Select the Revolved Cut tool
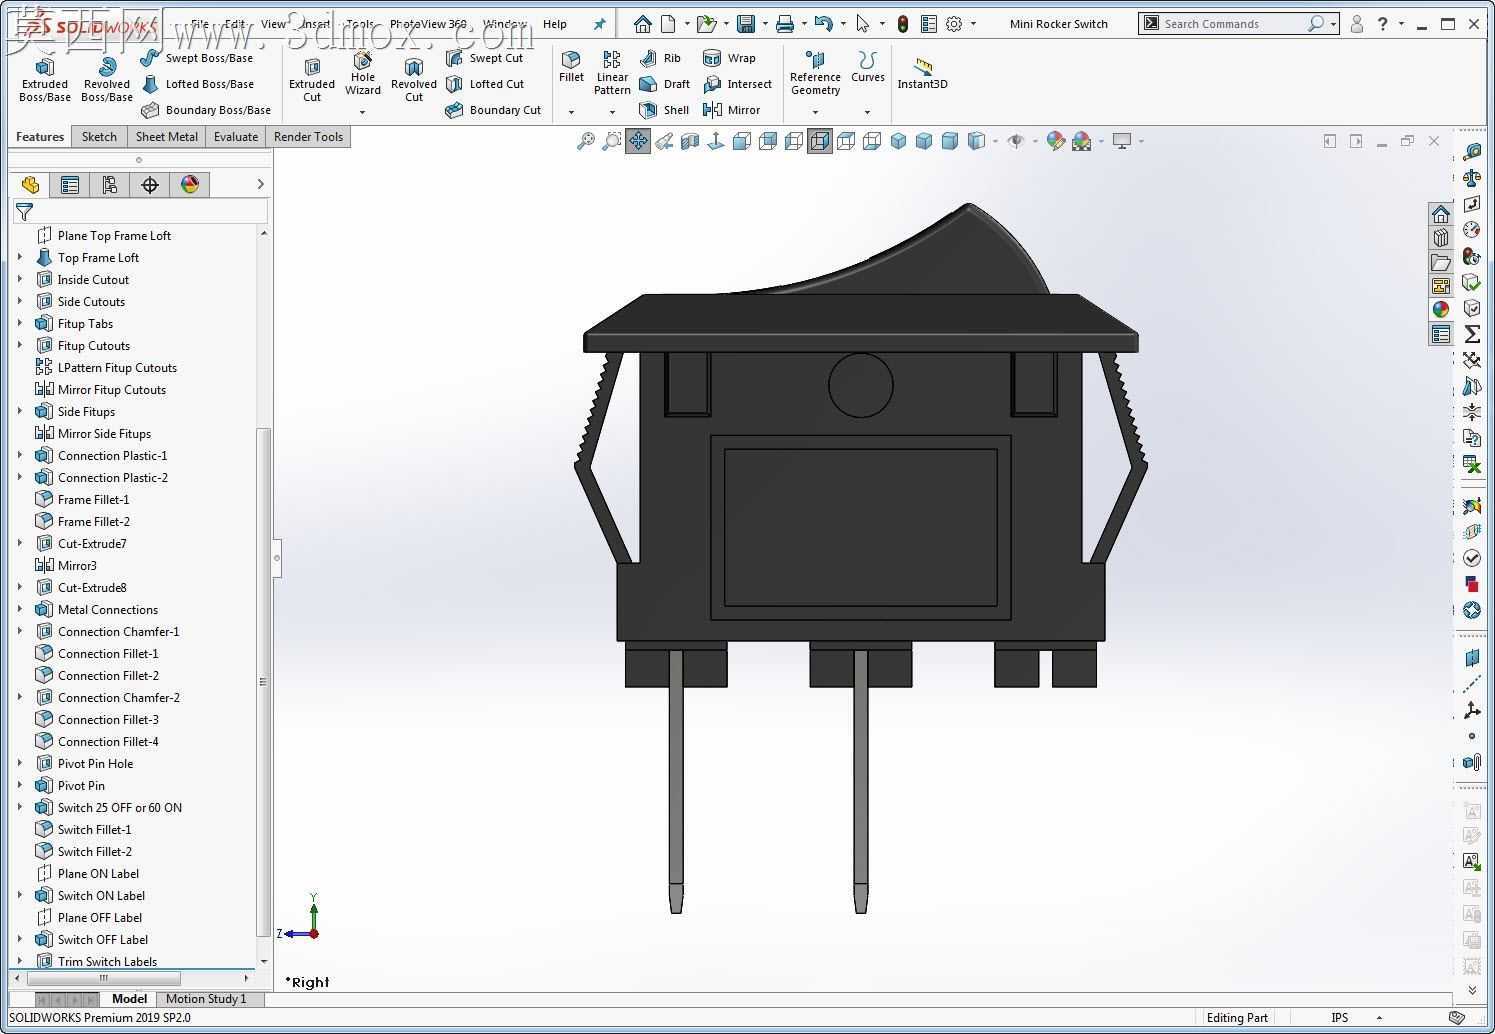Viewport: 1495px width, 1034px height. coord(414,79)
